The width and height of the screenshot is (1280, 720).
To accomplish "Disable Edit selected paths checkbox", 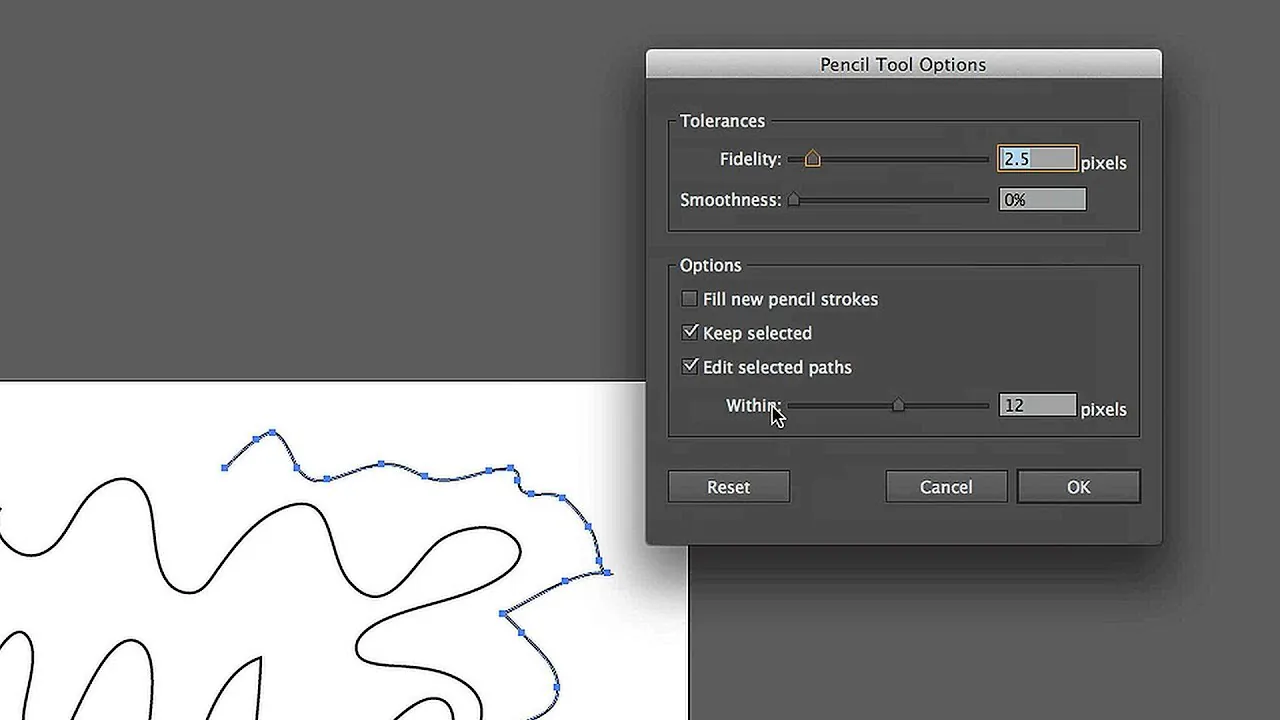I will 689,367.
